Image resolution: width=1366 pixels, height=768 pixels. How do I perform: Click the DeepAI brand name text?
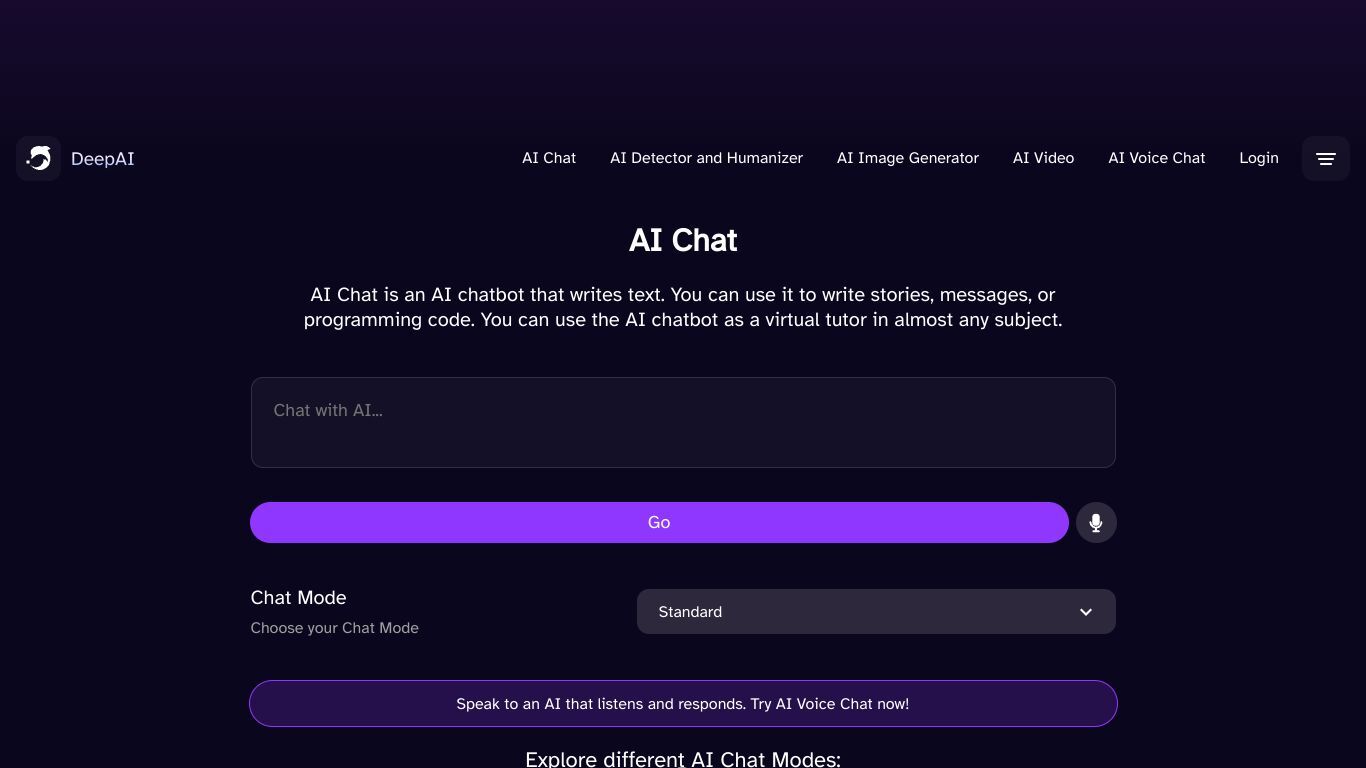[x=102, y=159]
